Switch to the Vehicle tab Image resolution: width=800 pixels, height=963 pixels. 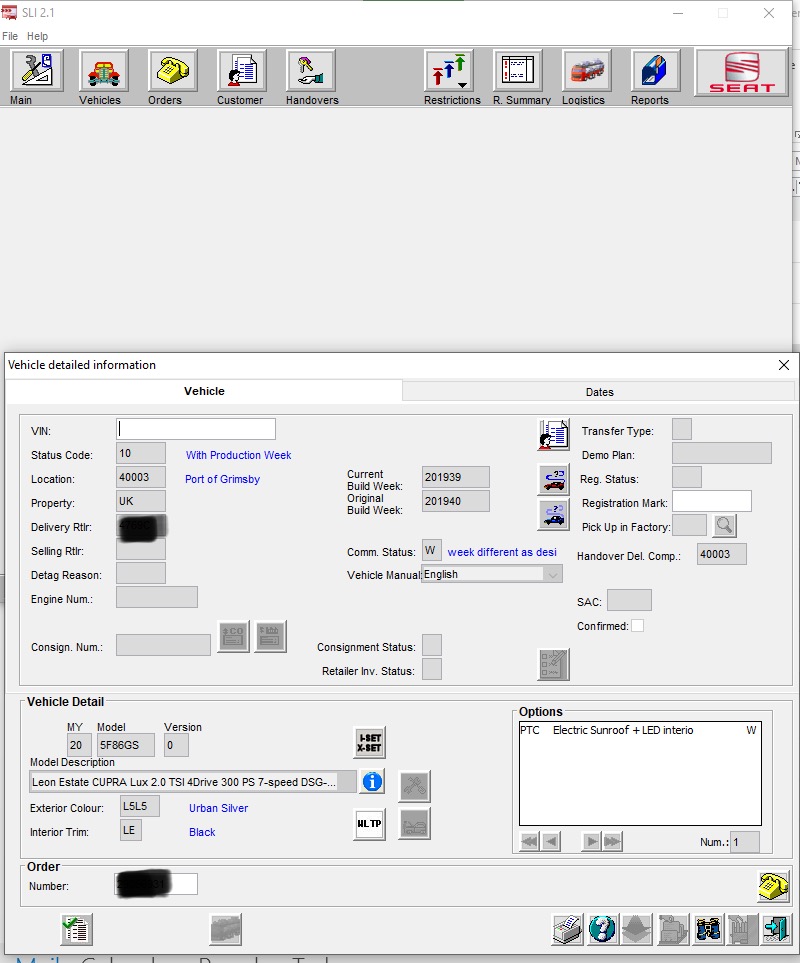tap(204, 391)
